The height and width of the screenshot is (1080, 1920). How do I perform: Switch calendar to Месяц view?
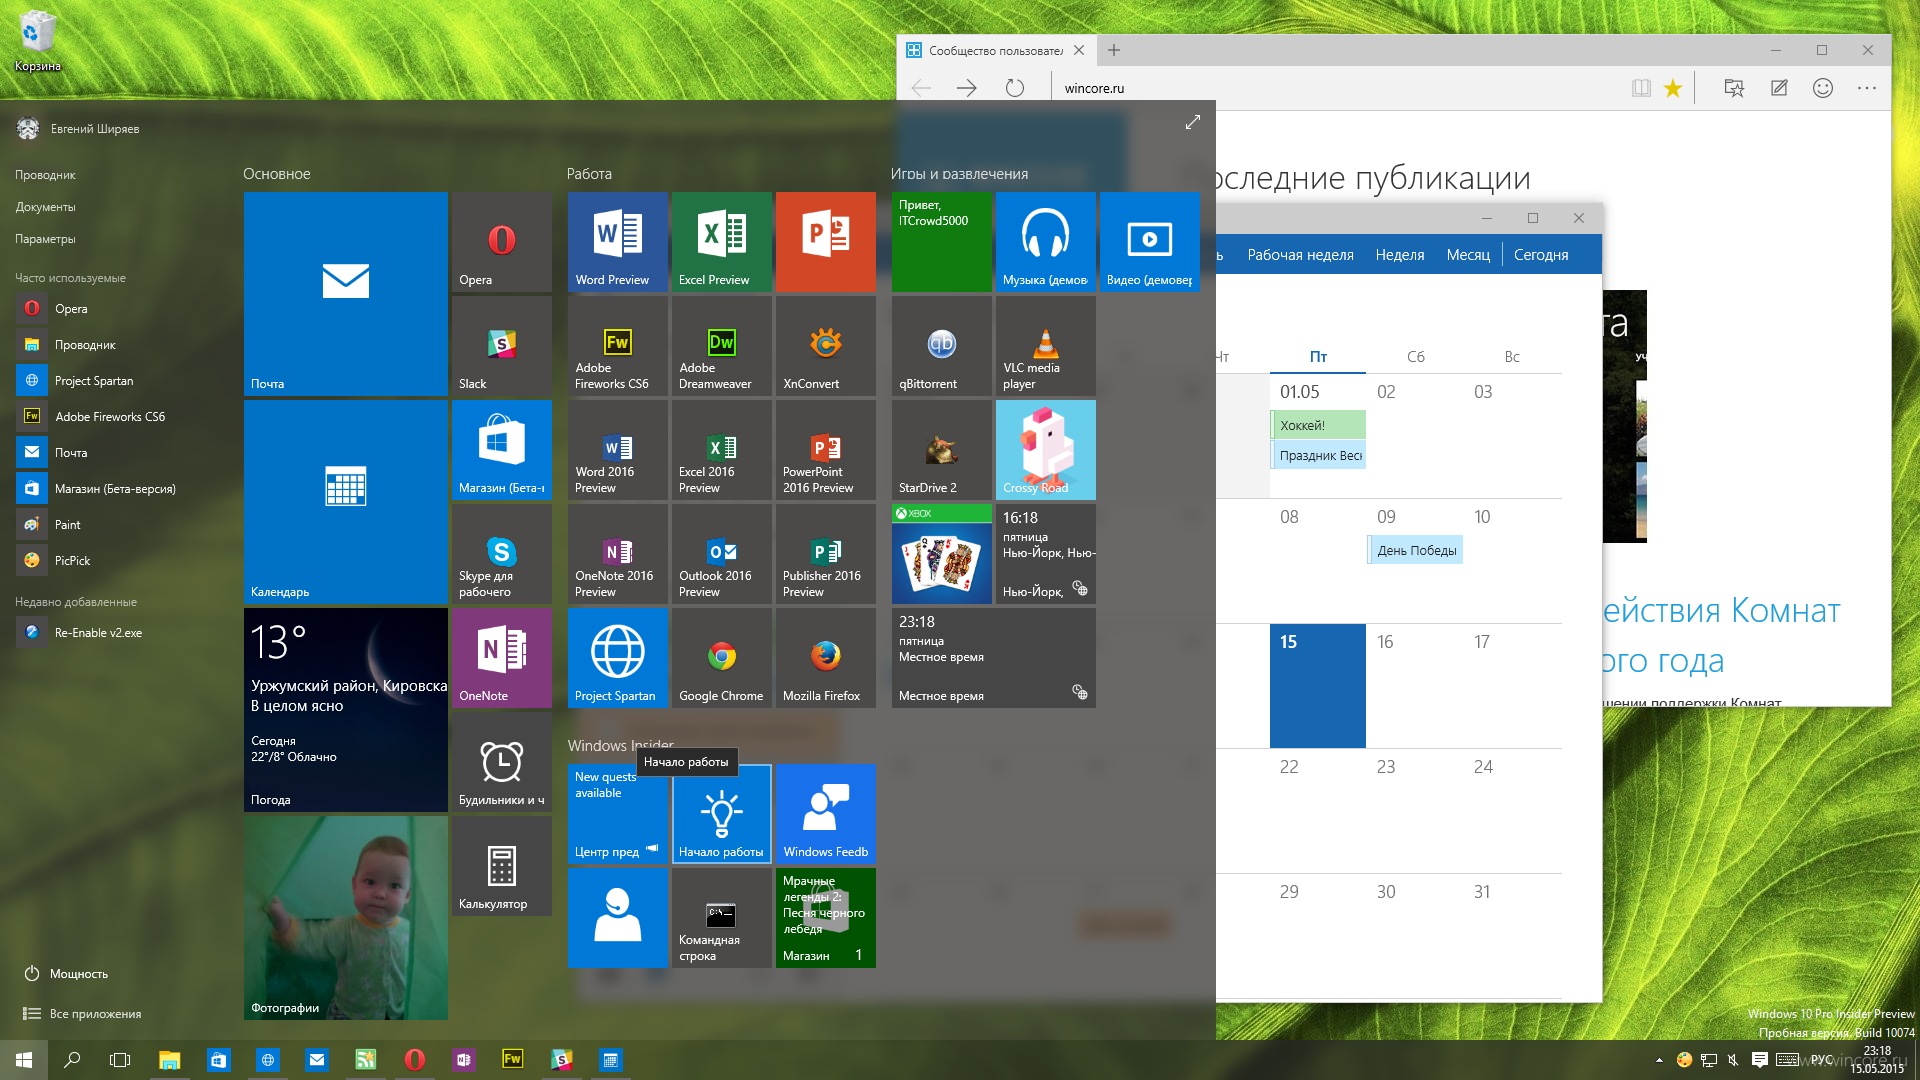click(x=1468, y=255)
